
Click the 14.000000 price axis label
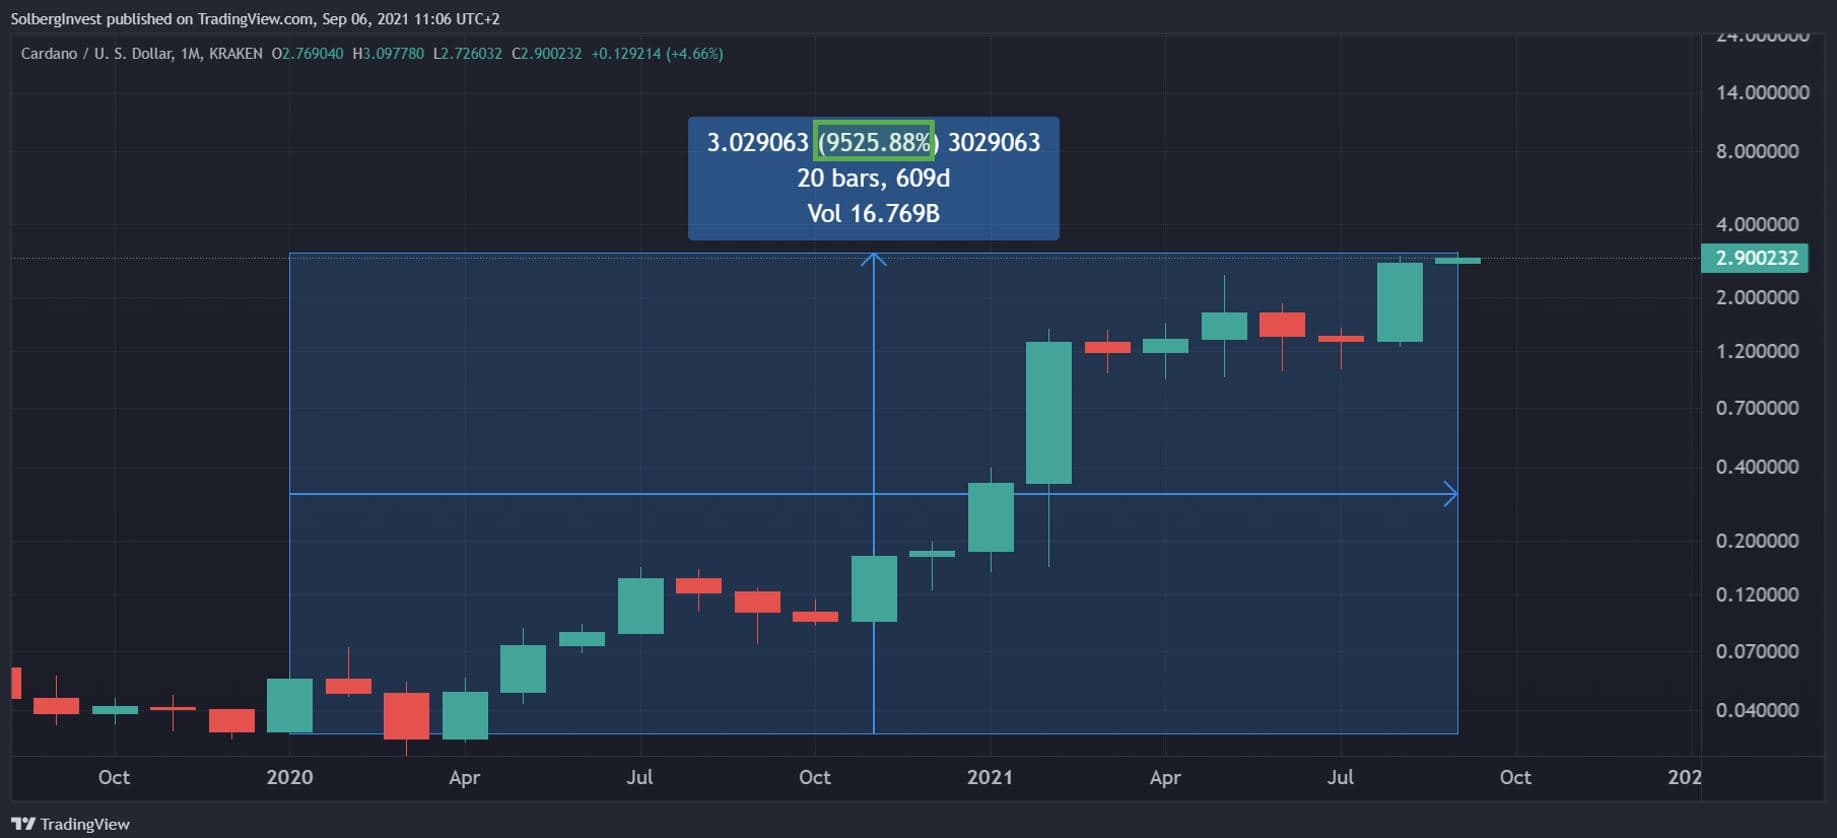tap(1762, 93)
